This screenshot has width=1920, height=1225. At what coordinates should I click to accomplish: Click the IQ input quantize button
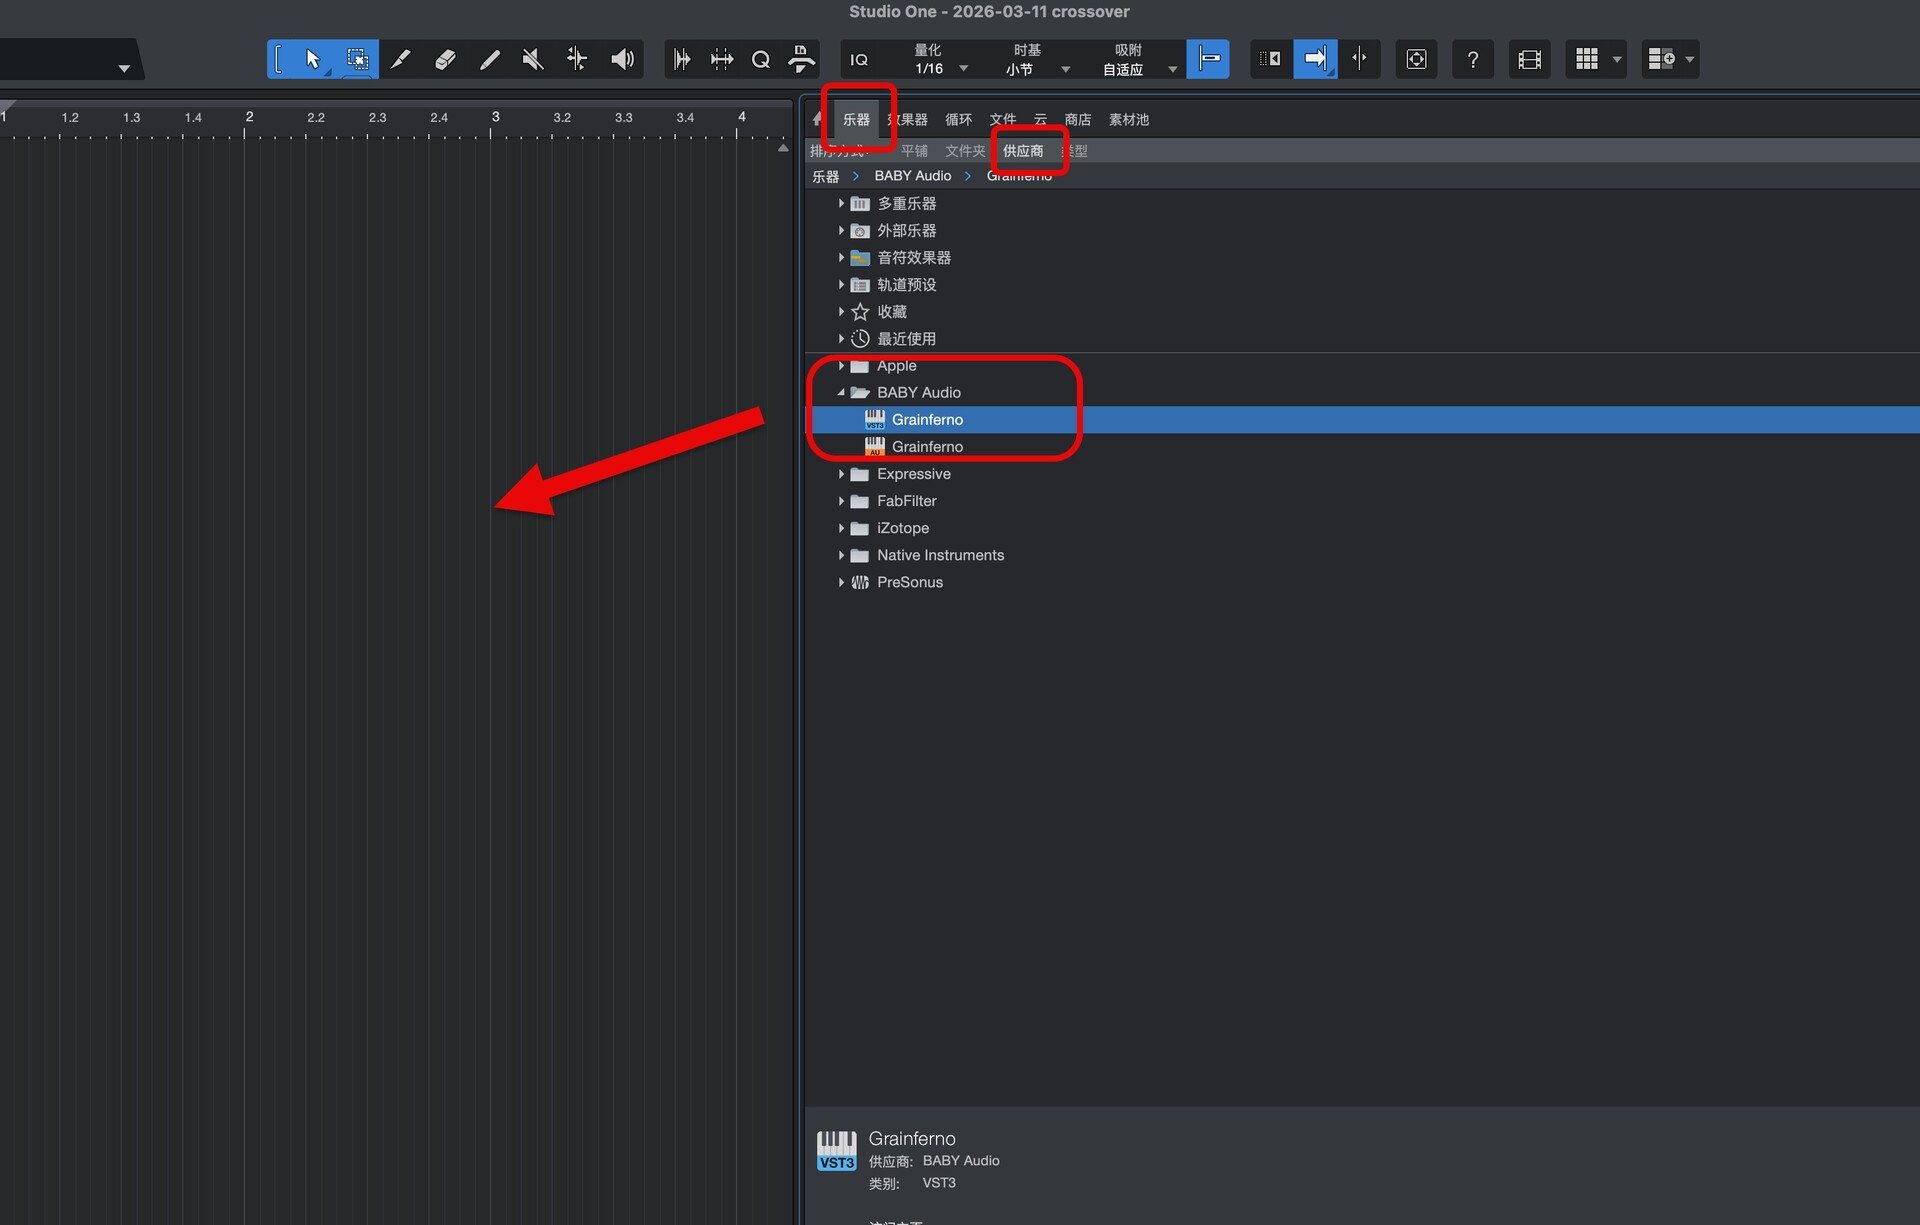859,59
